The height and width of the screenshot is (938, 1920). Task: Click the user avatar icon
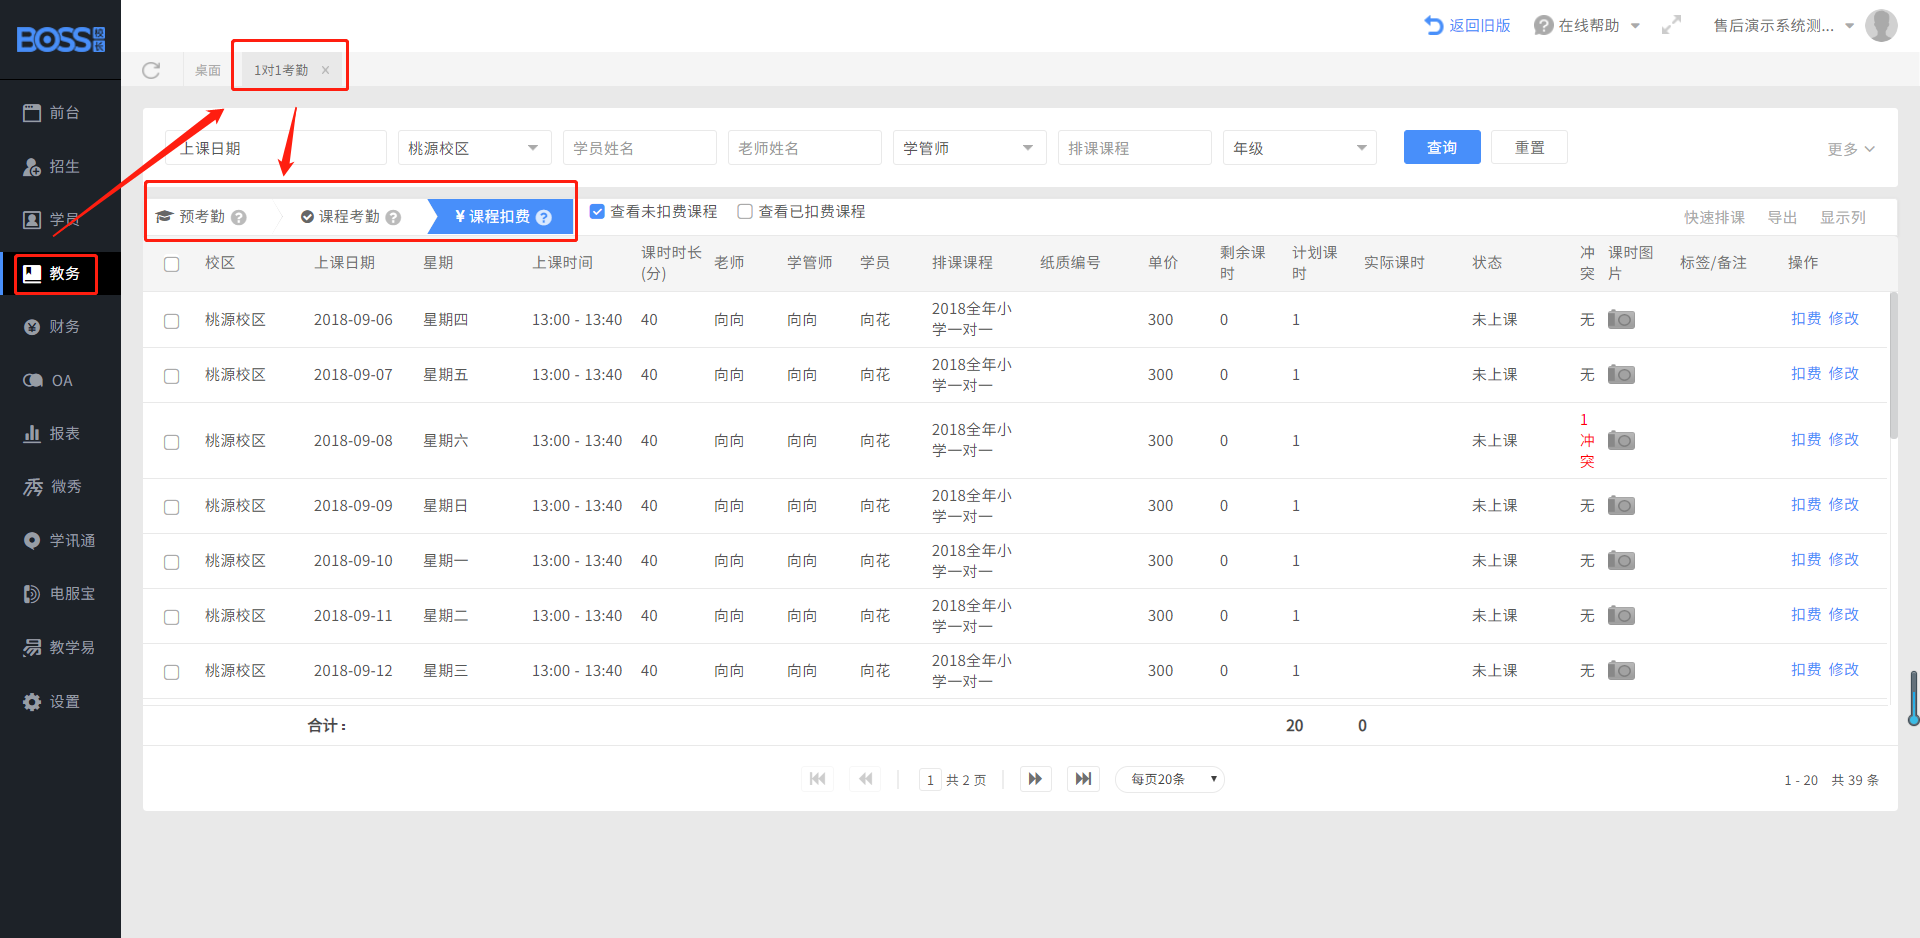[x=1881, y=25]
